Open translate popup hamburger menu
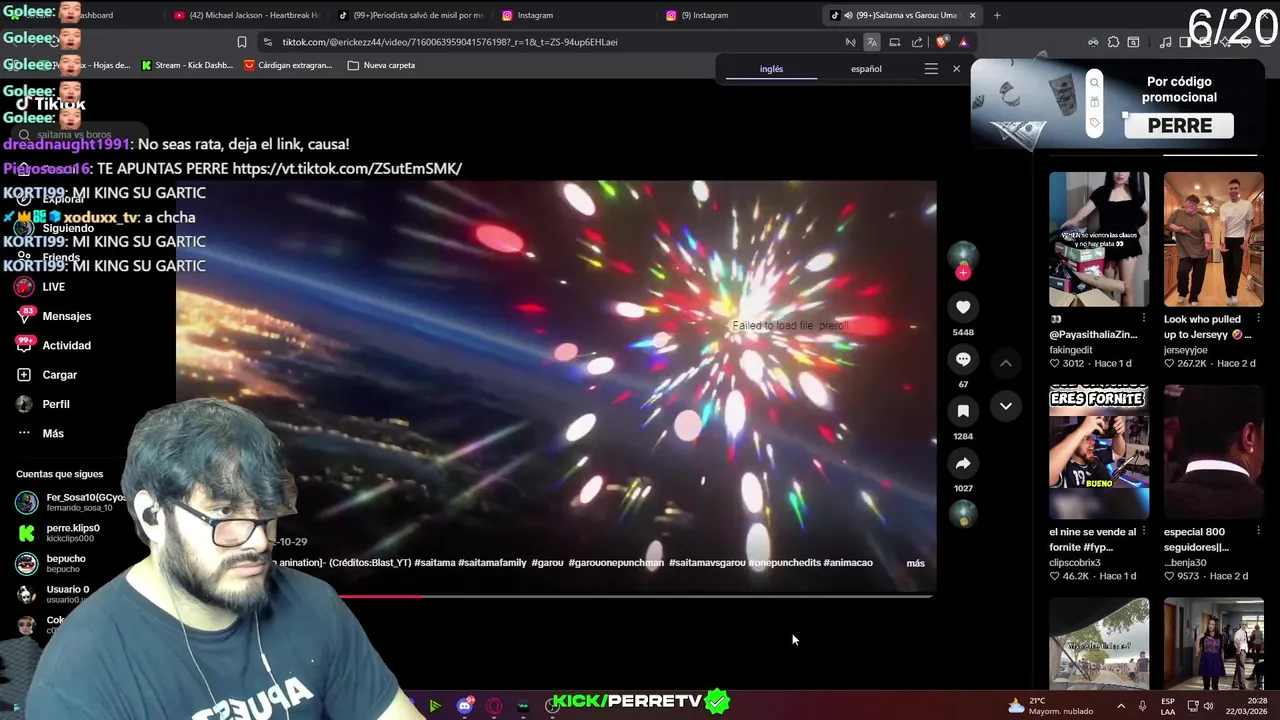Viewport: 1280px width, 720px height. [x=931, y=69]
